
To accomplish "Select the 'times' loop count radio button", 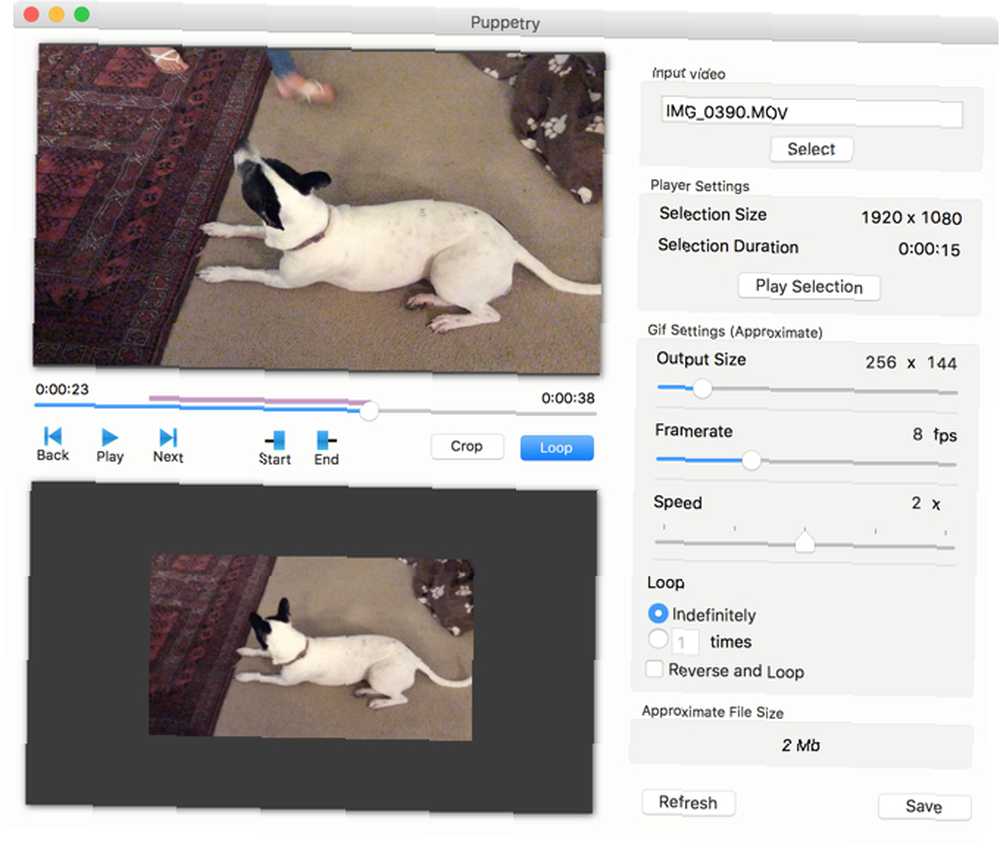I will (658, 639).
